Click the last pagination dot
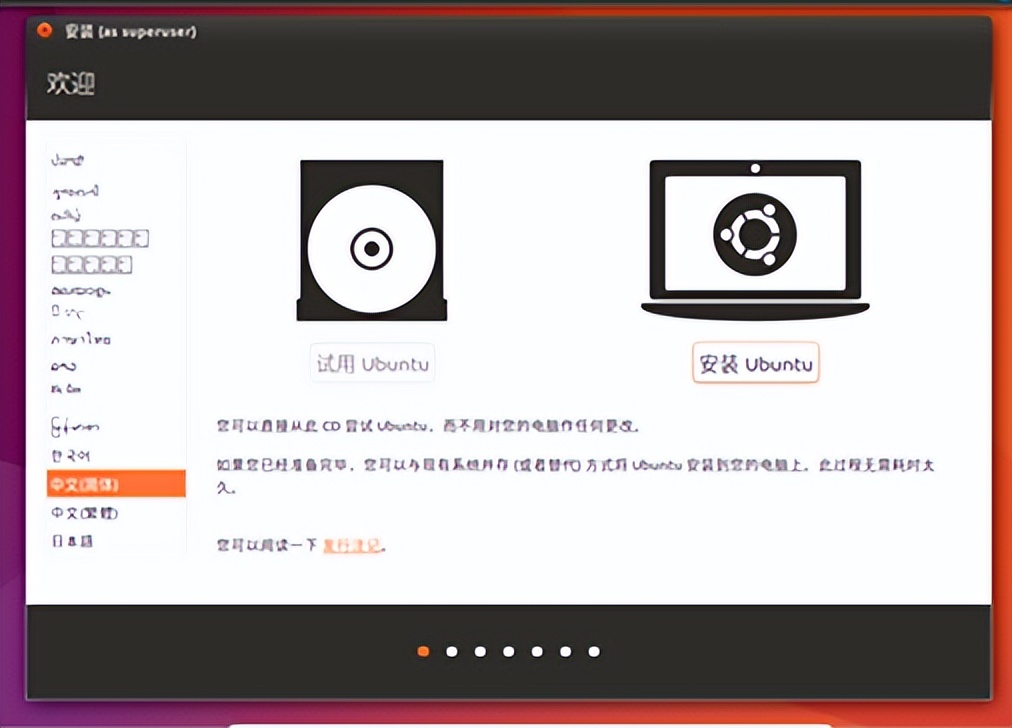This screenshot has height=728, width=1012. coord(593,651)
